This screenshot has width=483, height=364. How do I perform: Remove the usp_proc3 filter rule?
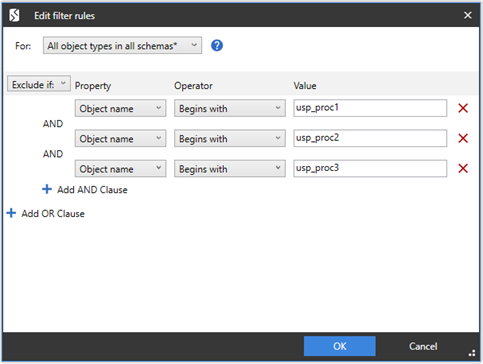(x=463, y=168)
